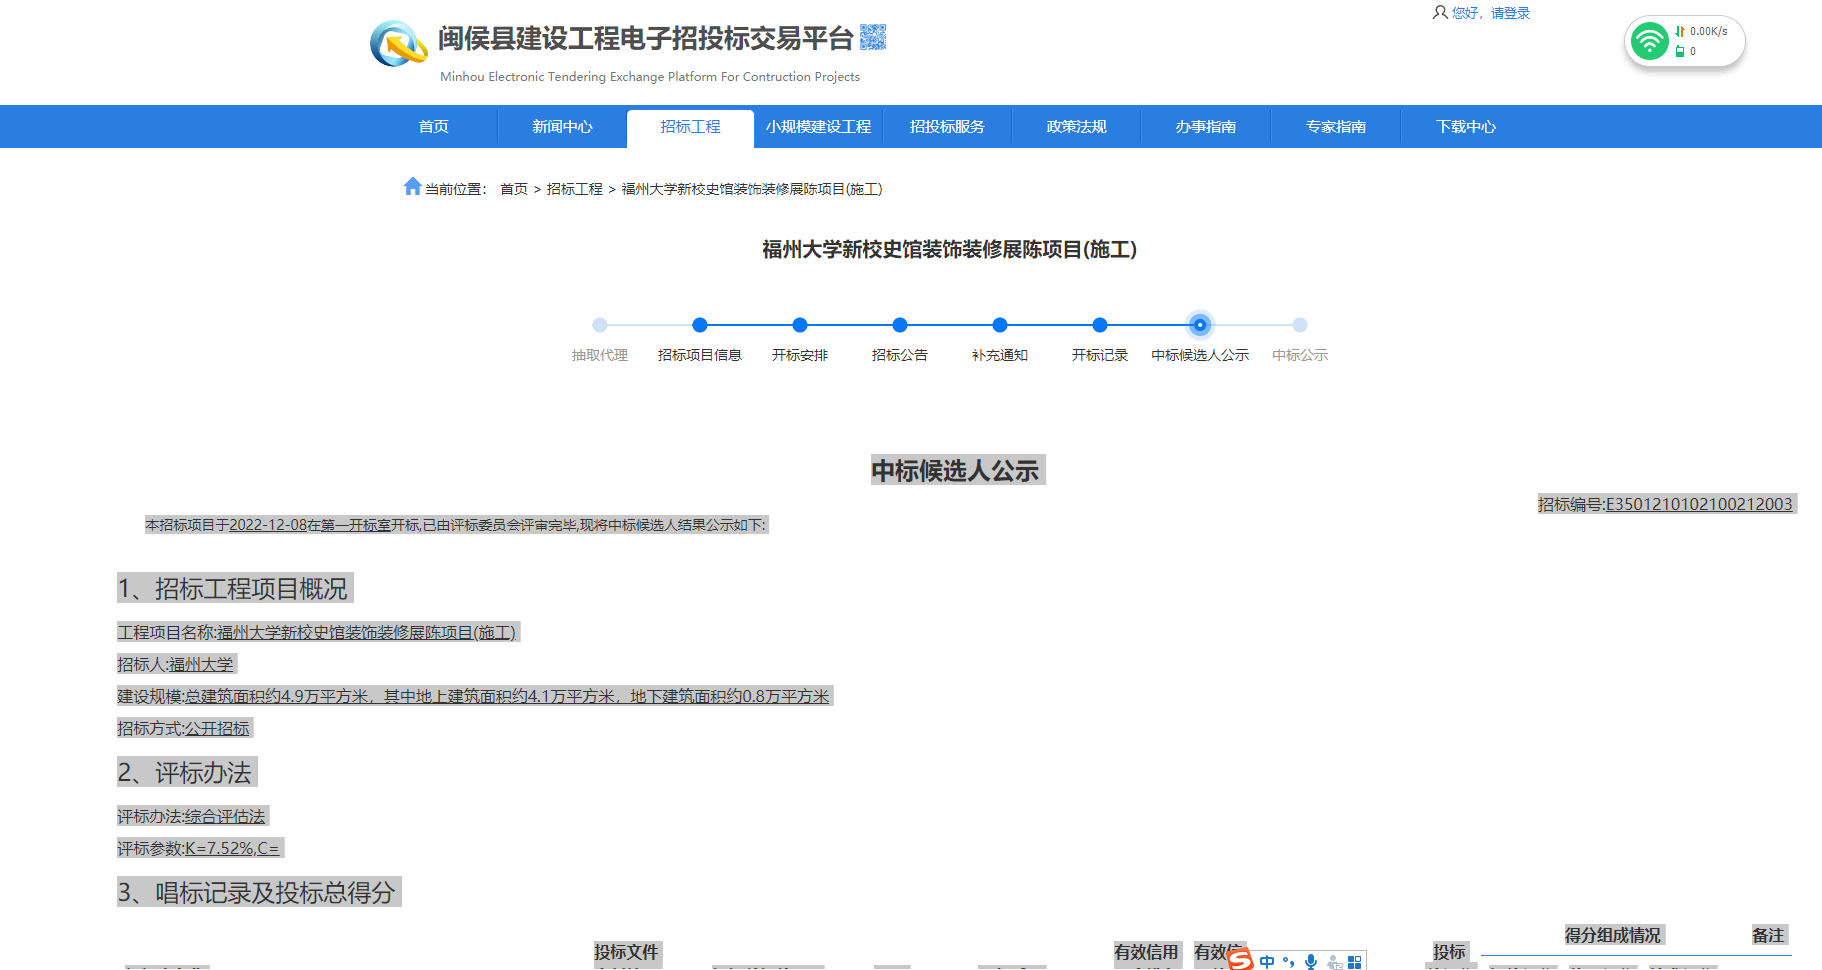Open the IME toolbox grid icon
1822x970 pixels.
click(1355, 961)
